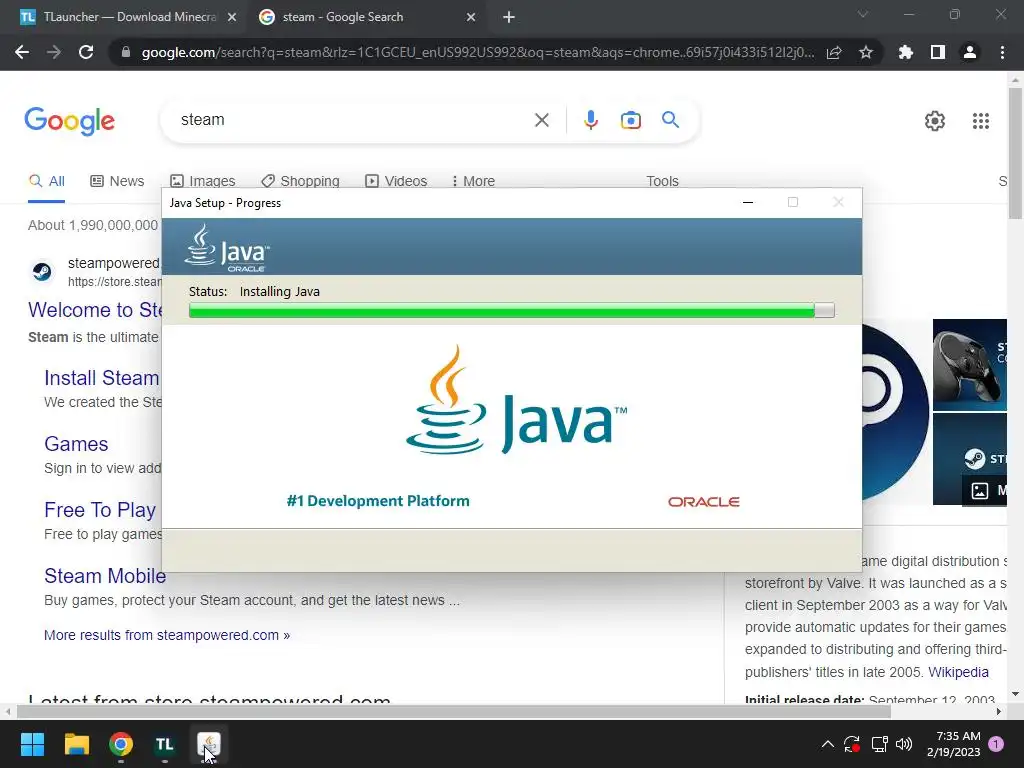This screenshot has height=768, width=1024.
Task: Bookmark this page with the star icon
Action: [866, 52]
